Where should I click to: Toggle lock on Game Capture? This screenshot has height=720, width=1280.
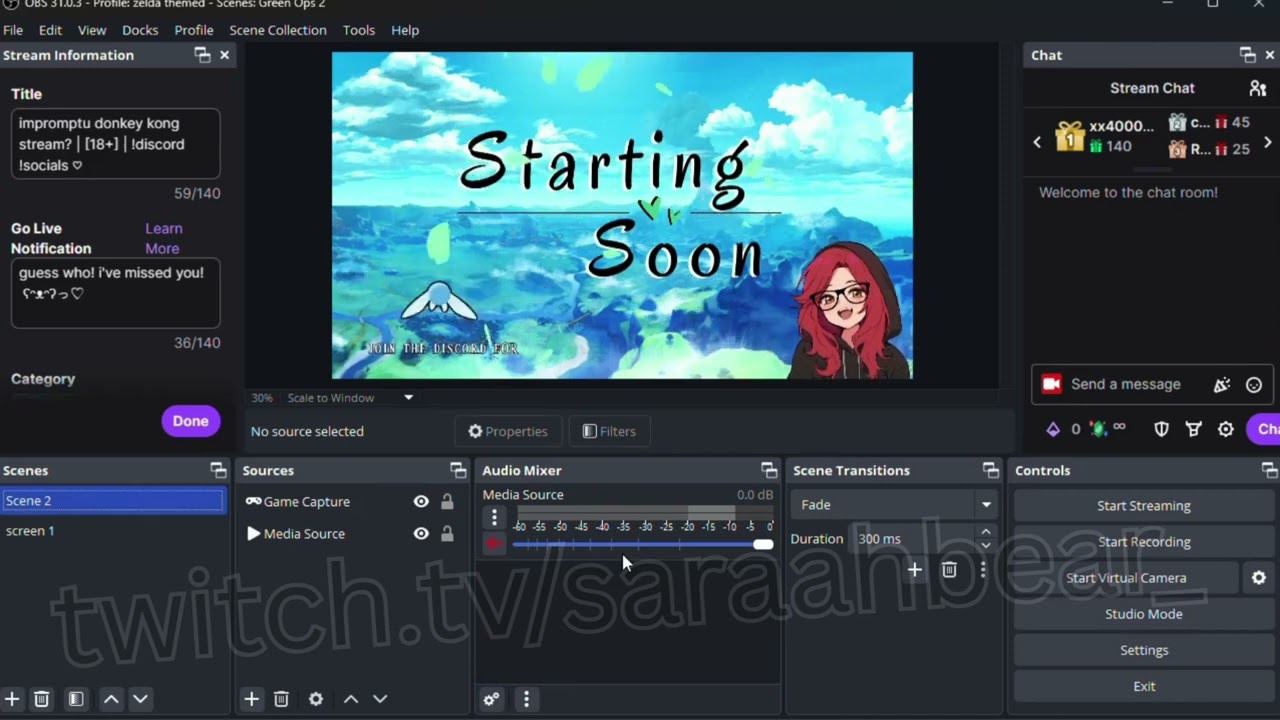click(x=447, y=502)
